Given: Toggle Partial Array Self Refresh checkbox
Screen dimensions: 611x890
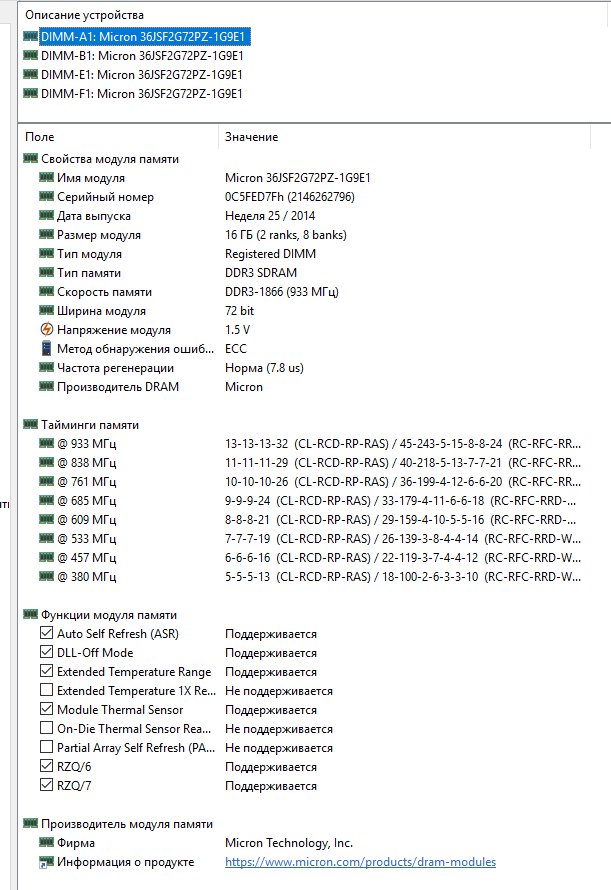Looking at the screenshot, I should pos(47,747).
